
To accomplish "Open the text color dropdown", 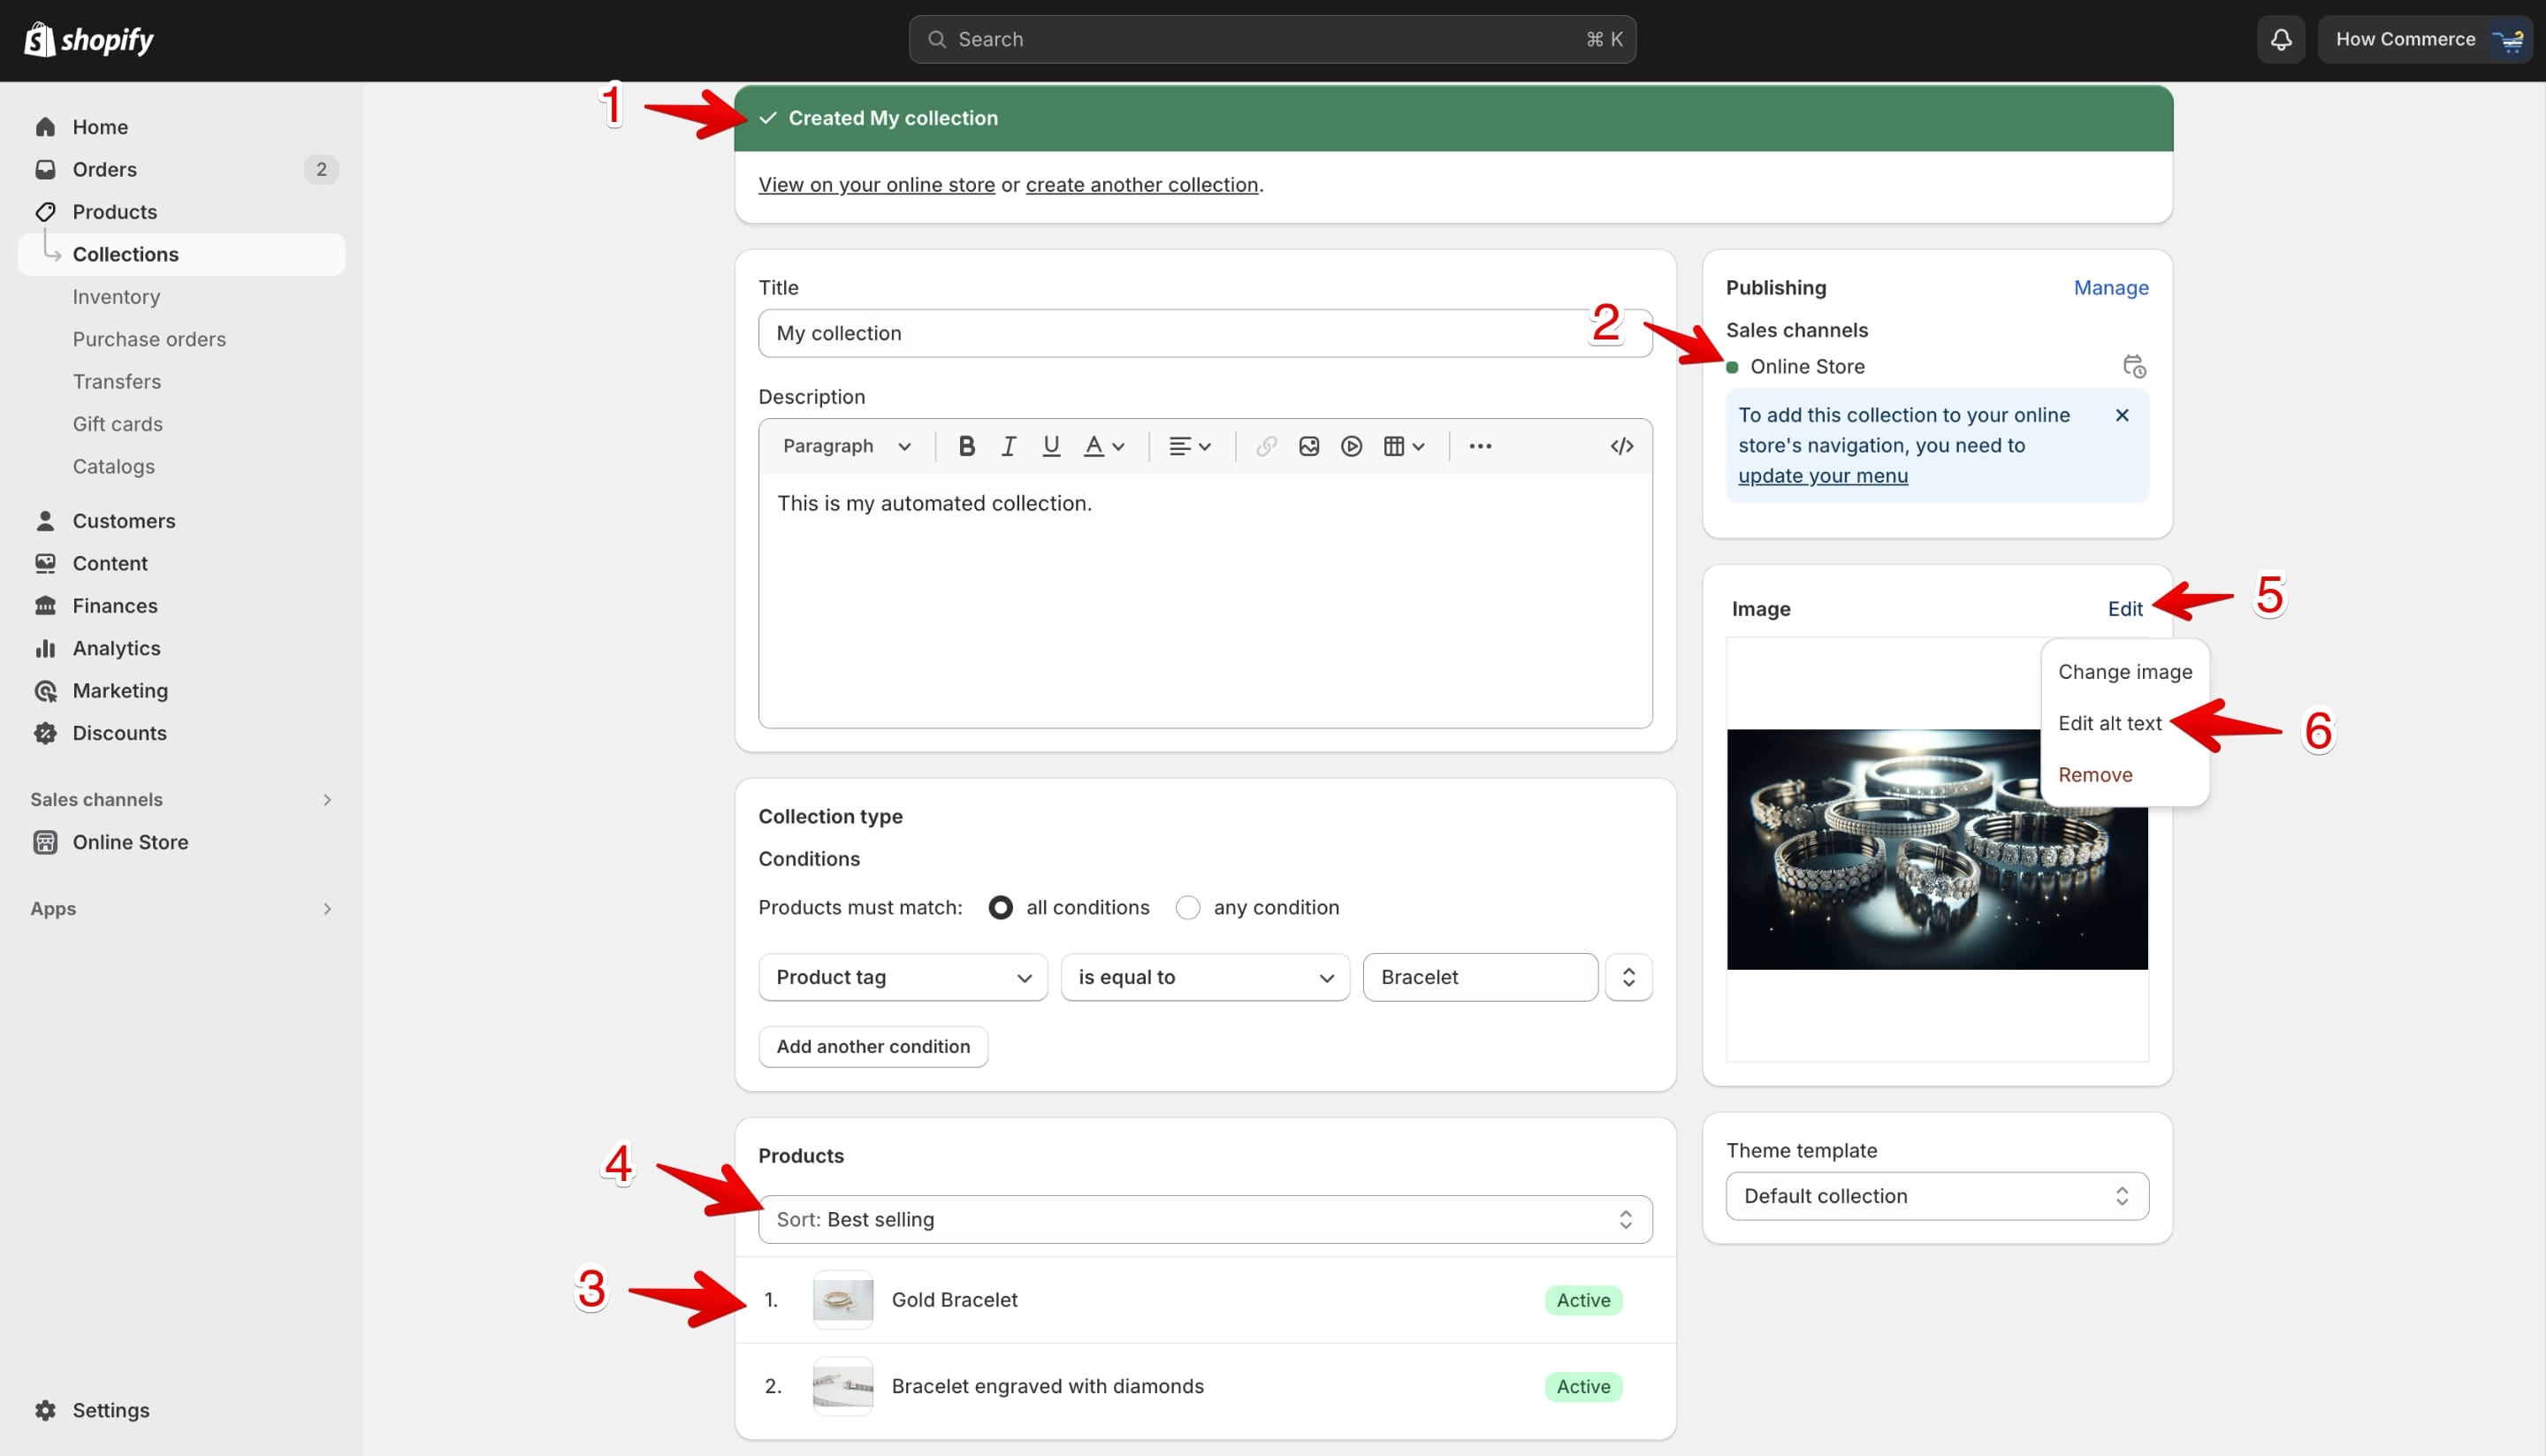I will pyautogui.click(x=1104, y=446).
